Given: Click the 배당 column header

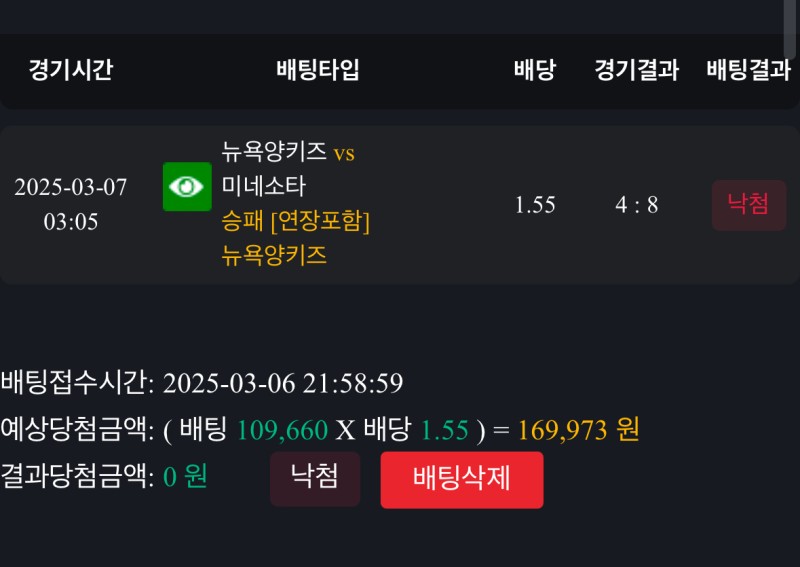Looking at the screenshot, I should 535,69.
